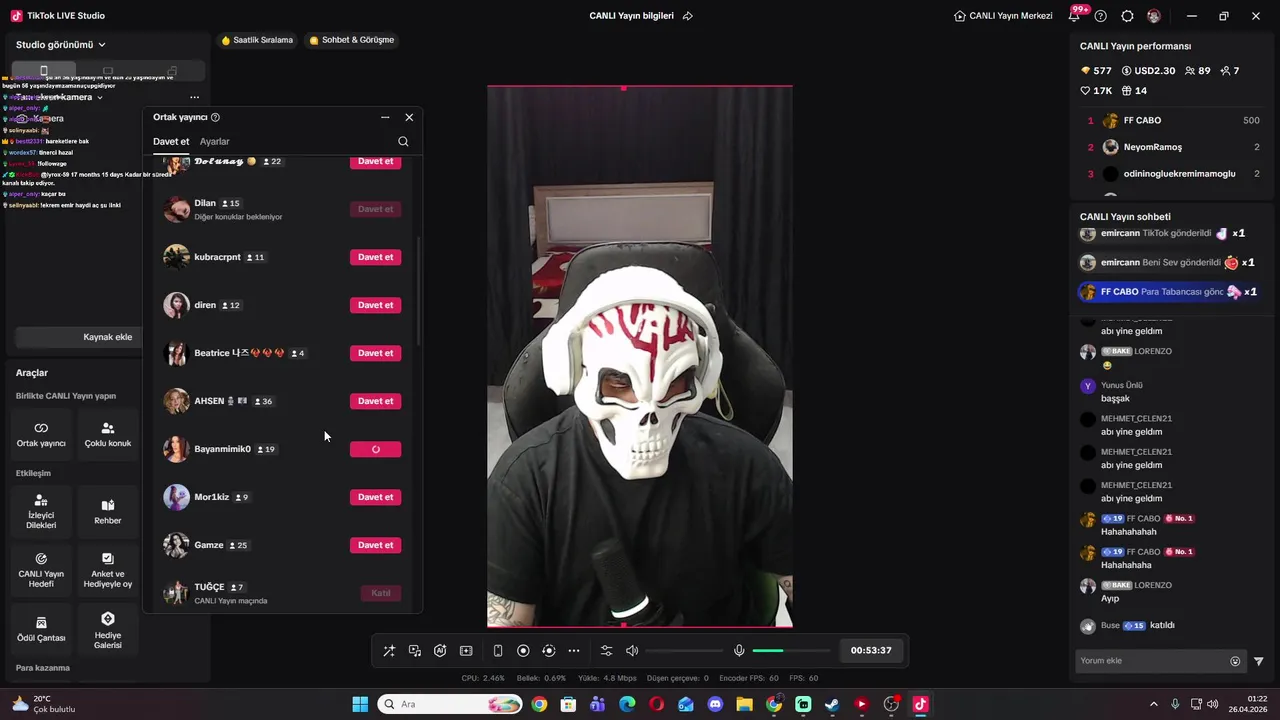Adjust the speaker volume slider
1280x720 pixels.
click(x=684, y=651)
